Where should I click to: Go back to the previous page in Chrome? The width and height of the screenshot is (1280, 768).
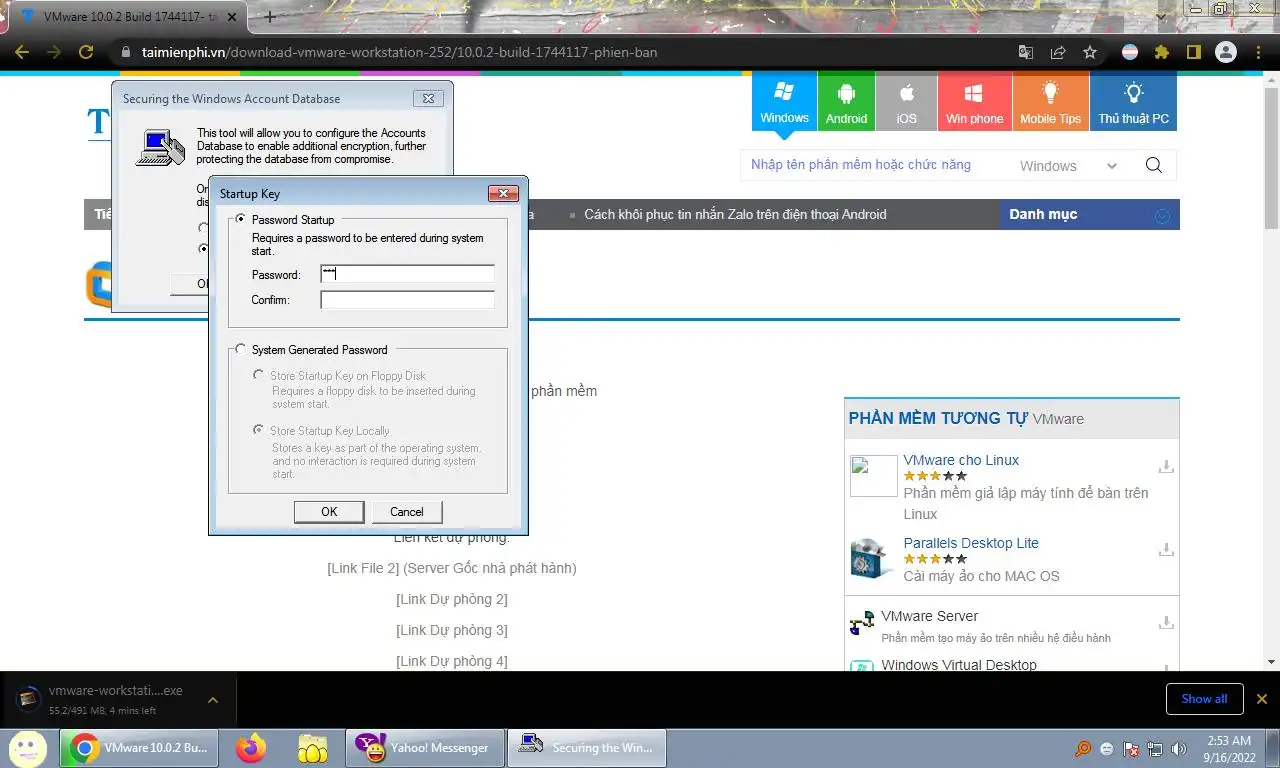(x=22, y=52)
